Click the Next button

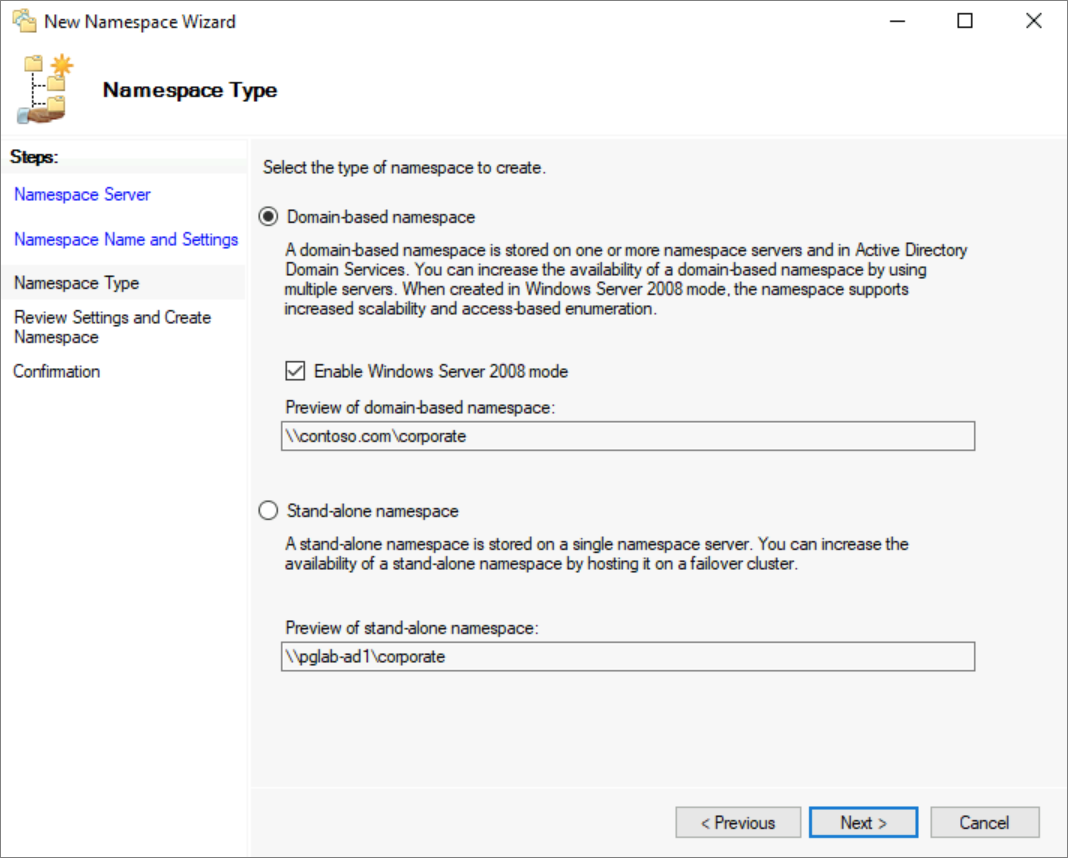click(862, 822)
